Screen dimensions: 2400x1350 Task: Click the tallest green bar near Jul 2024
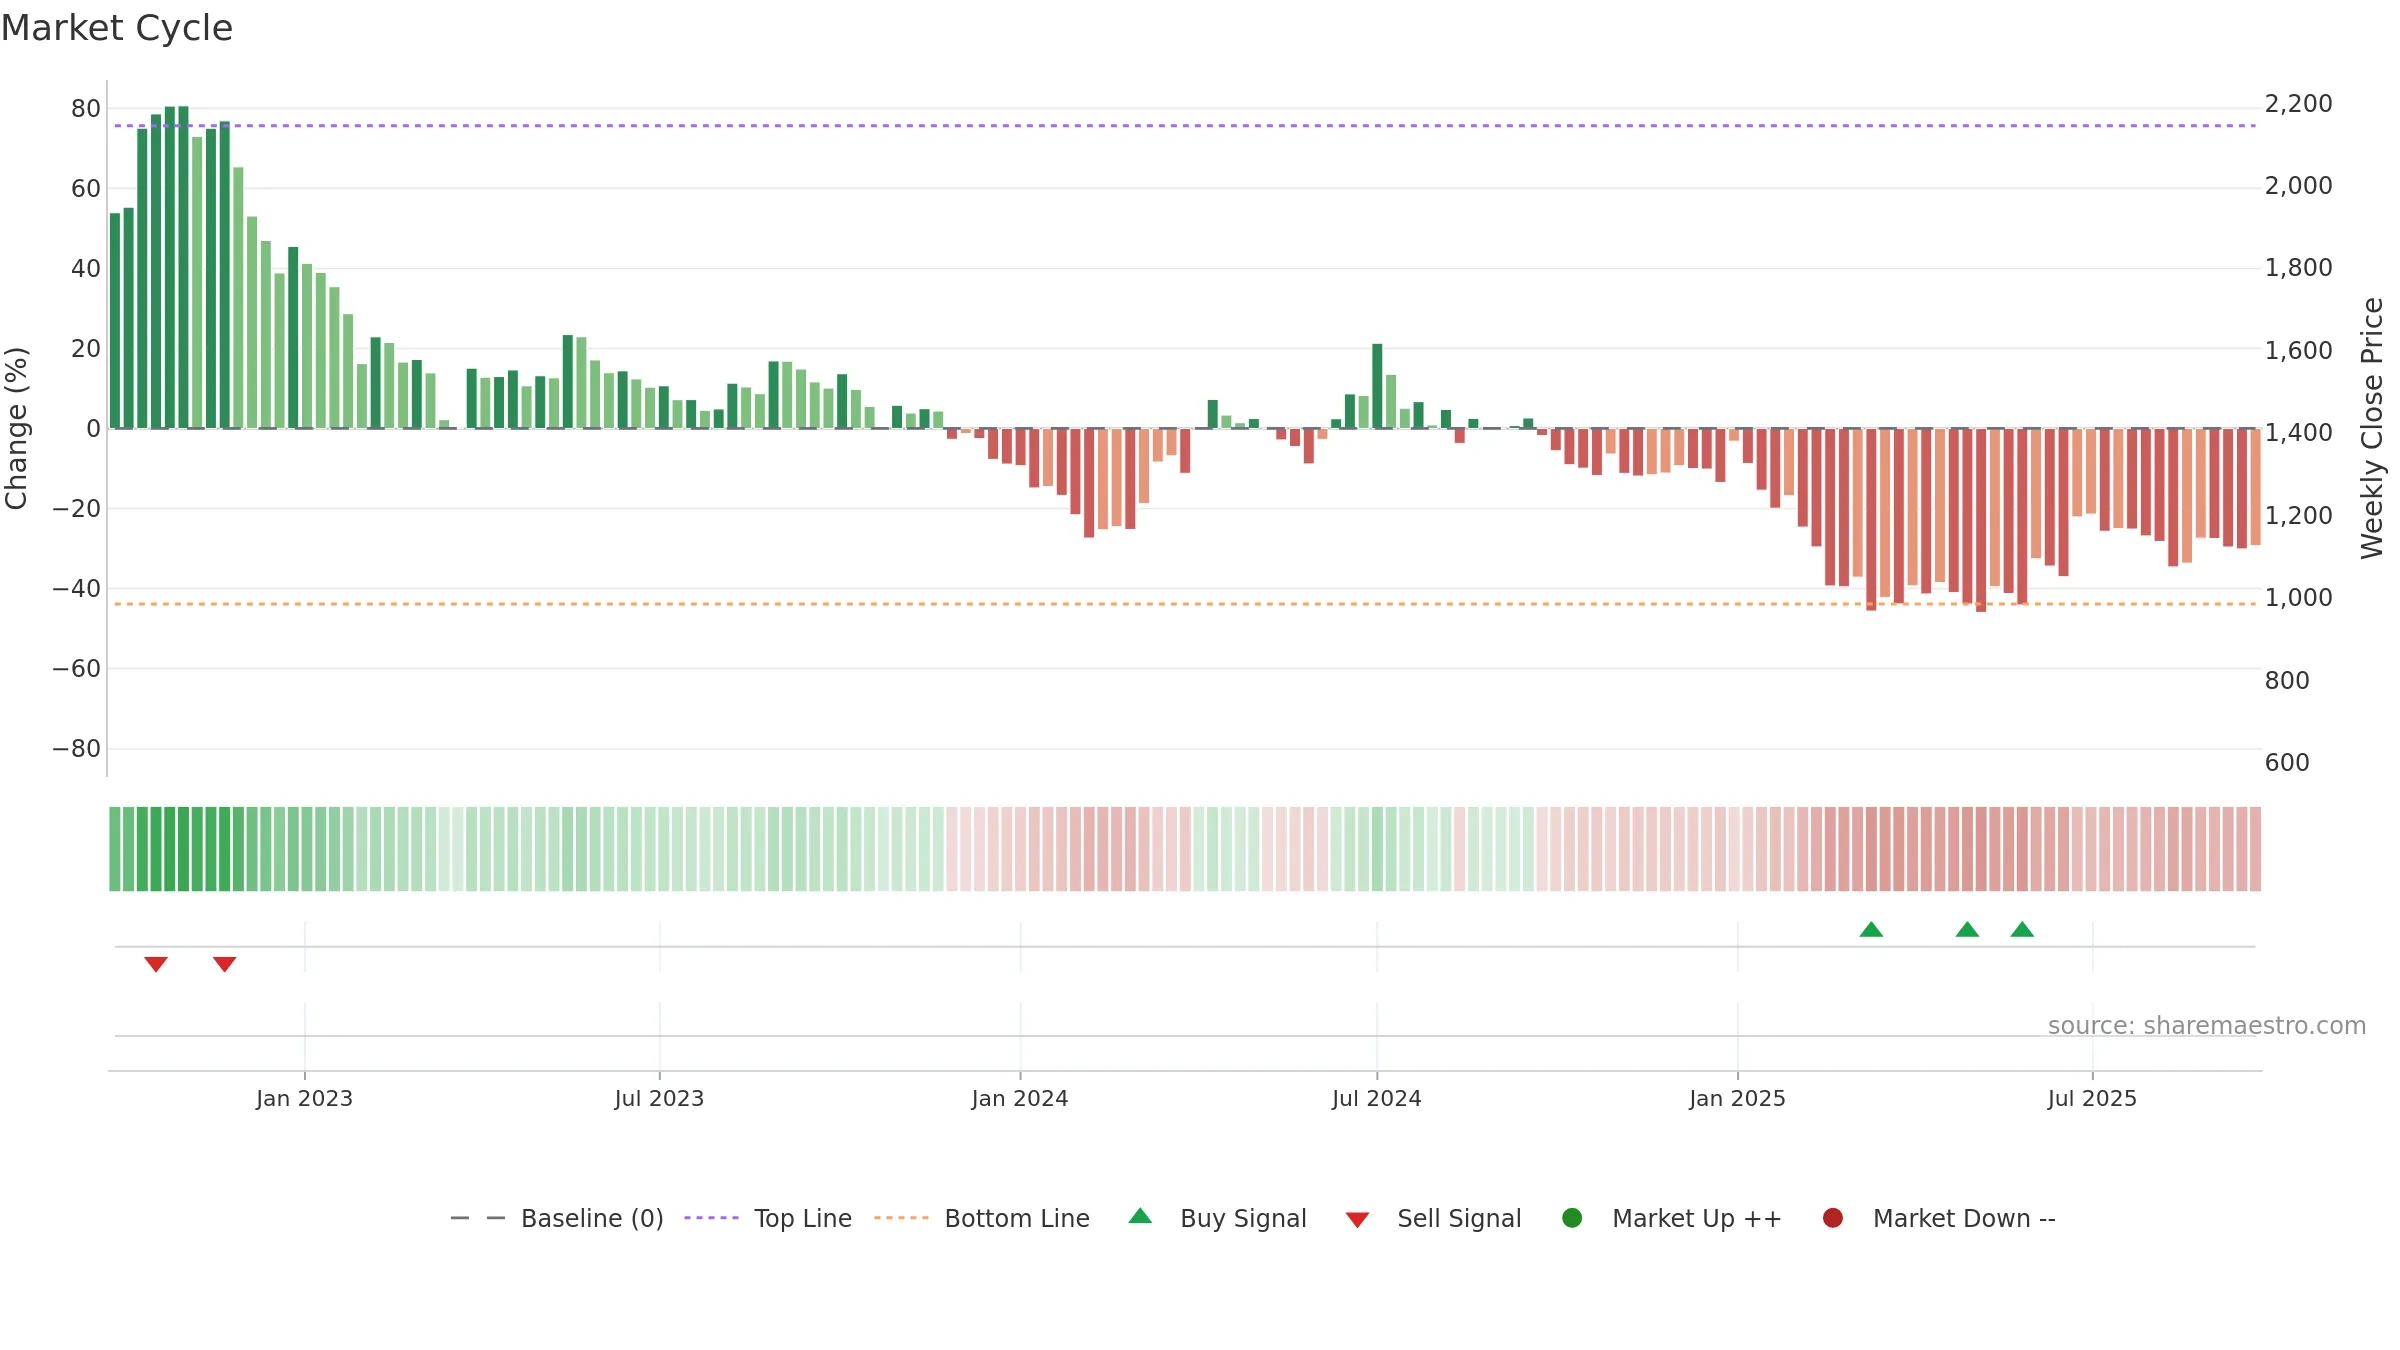[x=1377, y=386]
